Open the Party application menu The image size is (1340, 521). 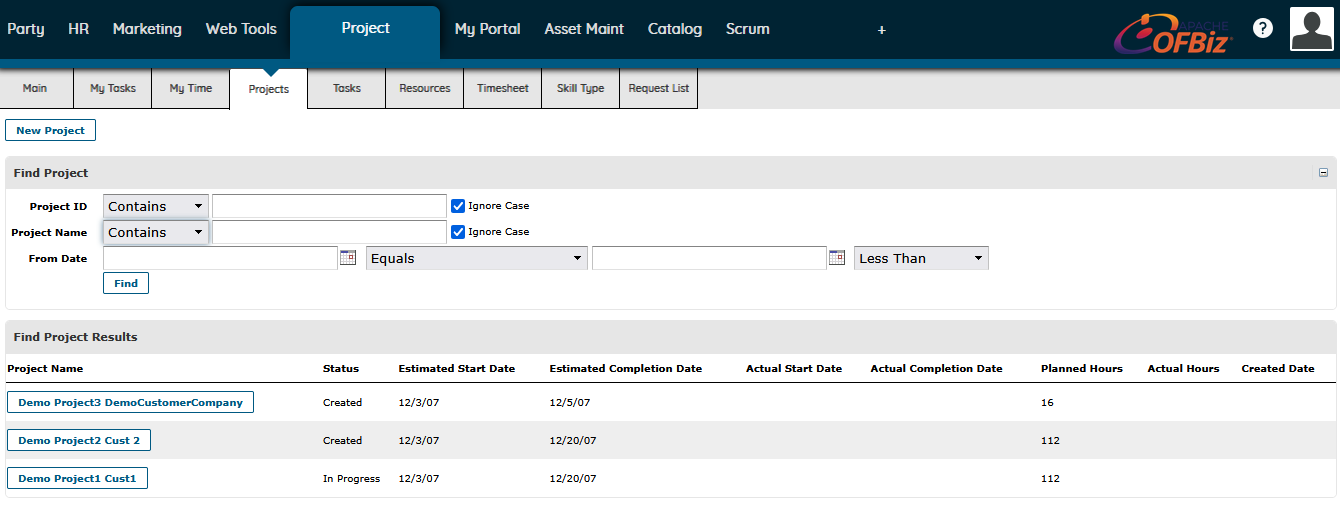point(26,29)
